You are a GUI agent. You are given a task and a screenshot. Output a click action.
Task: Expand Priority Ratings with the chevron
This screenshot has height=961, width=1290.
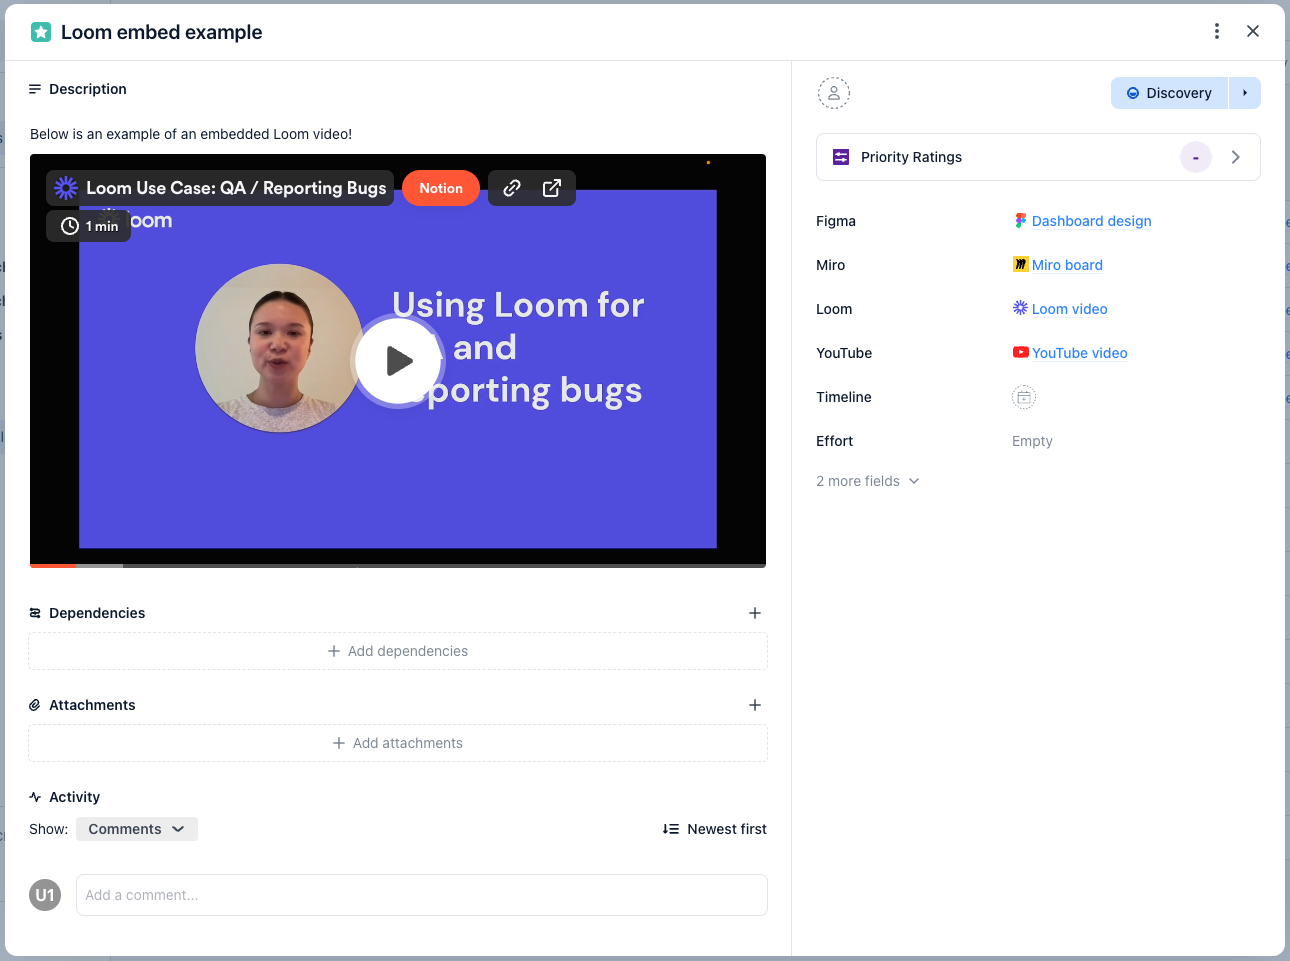click(1236, 157)
